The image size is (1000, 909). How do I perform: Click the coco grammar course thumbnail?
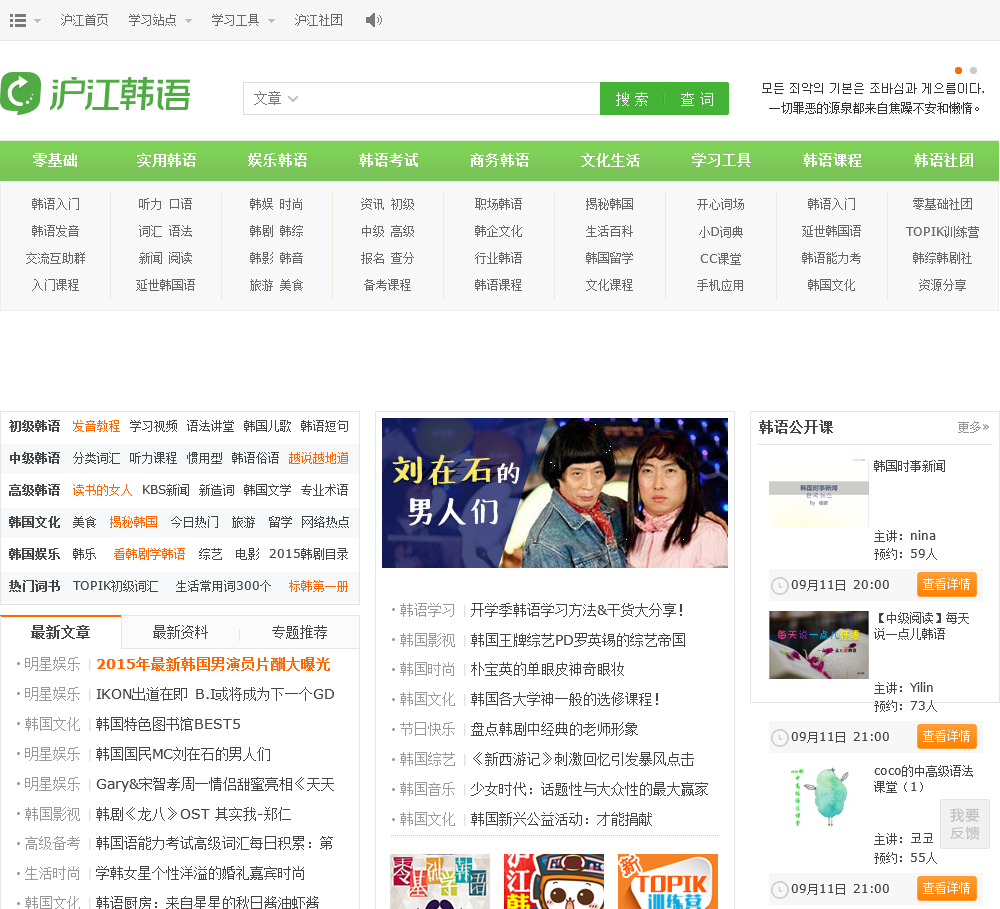[818, 797]
